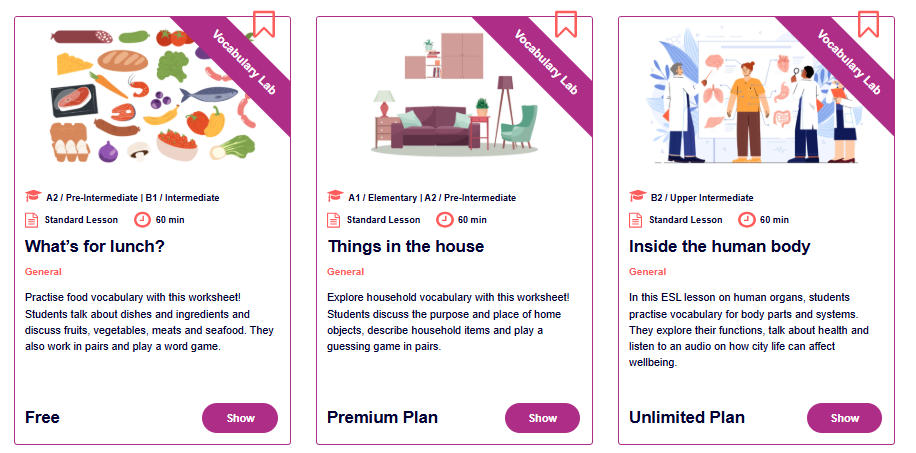Click the document icon on What's for lunch? card
916x453 pixels.
pyautogui.click(x=33, y=220)
